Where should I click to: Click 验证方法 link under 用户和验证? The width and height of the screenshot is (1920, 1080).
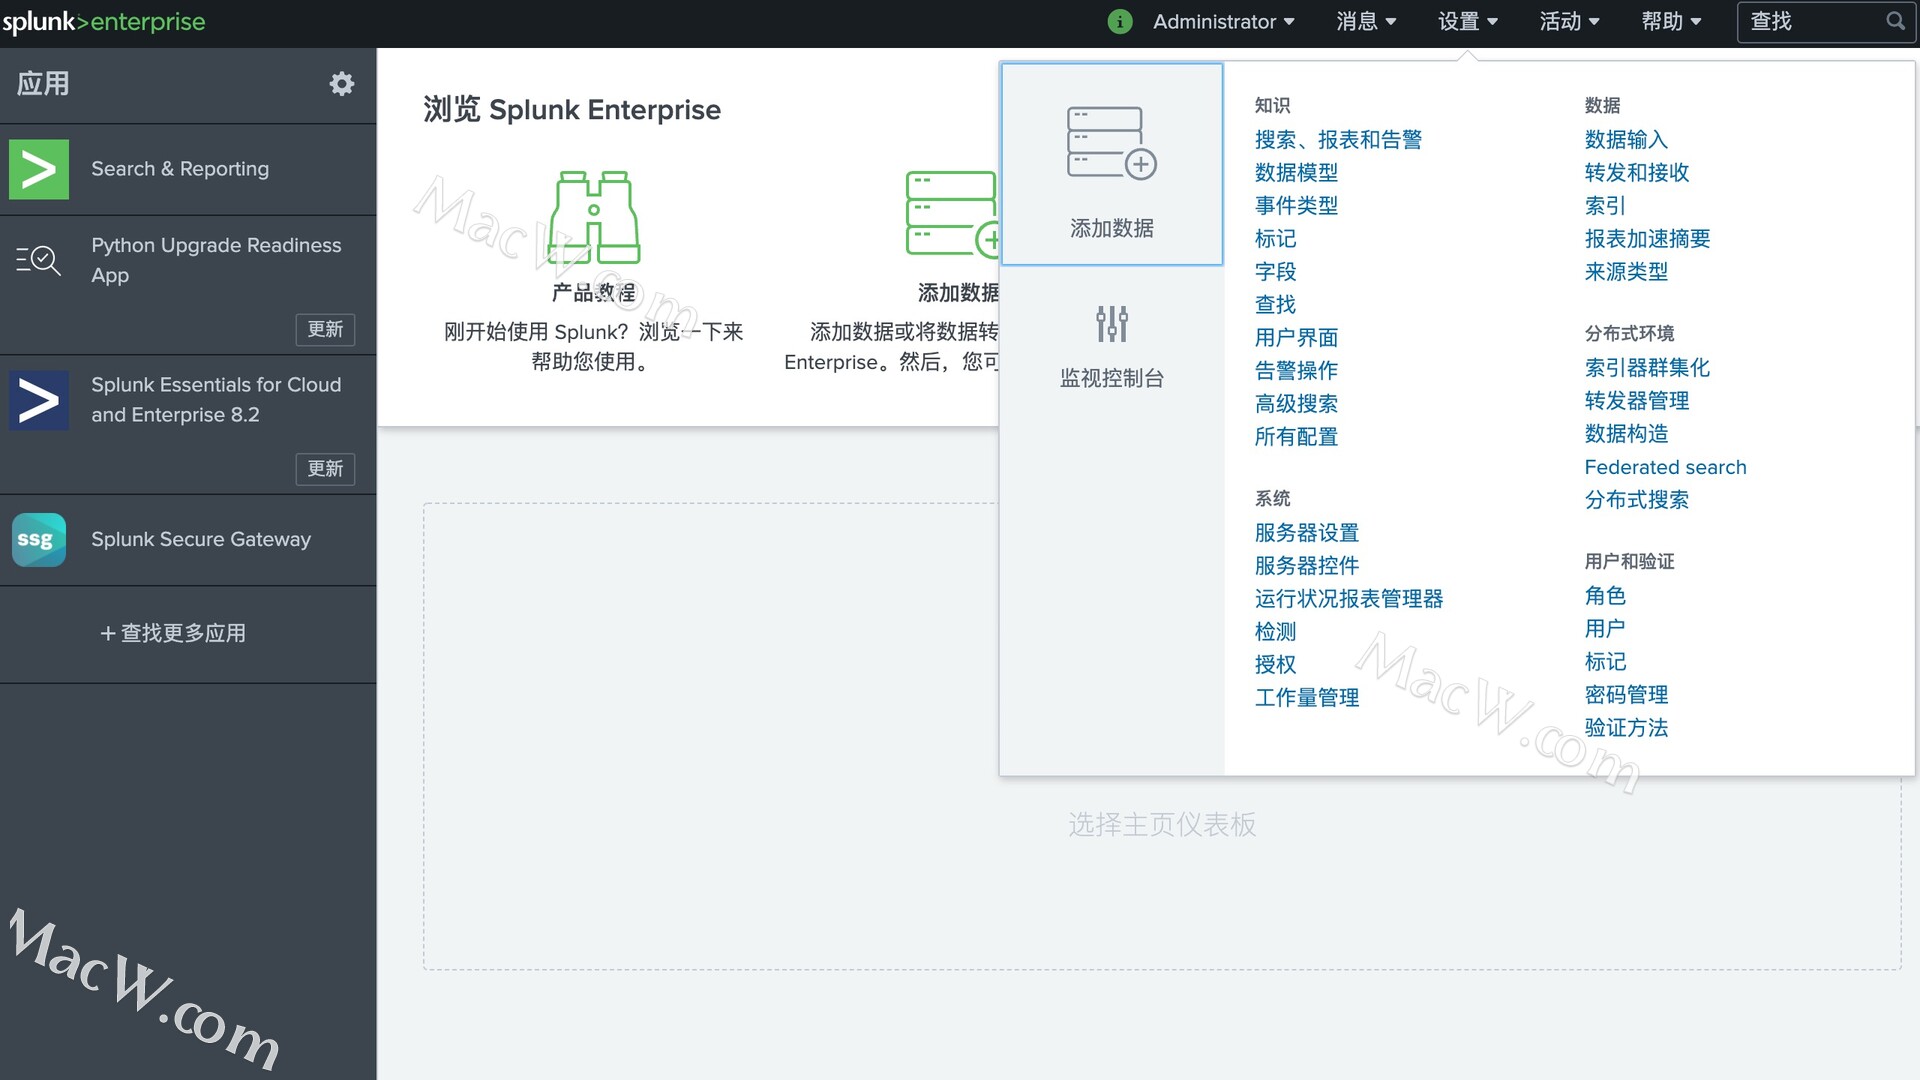pyautogui.click(x=1625, y=728)
